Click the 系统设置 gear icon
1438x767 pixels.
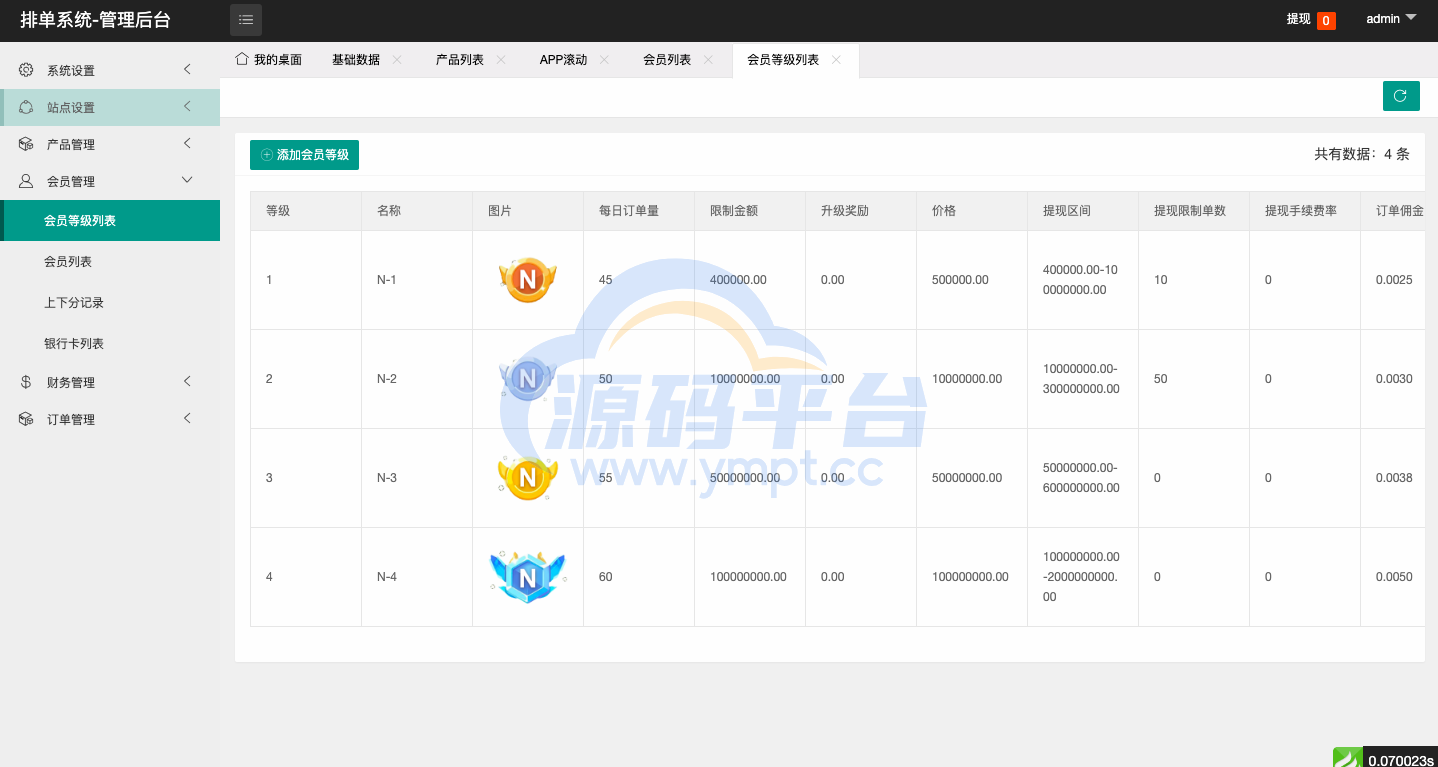(27, 70)
